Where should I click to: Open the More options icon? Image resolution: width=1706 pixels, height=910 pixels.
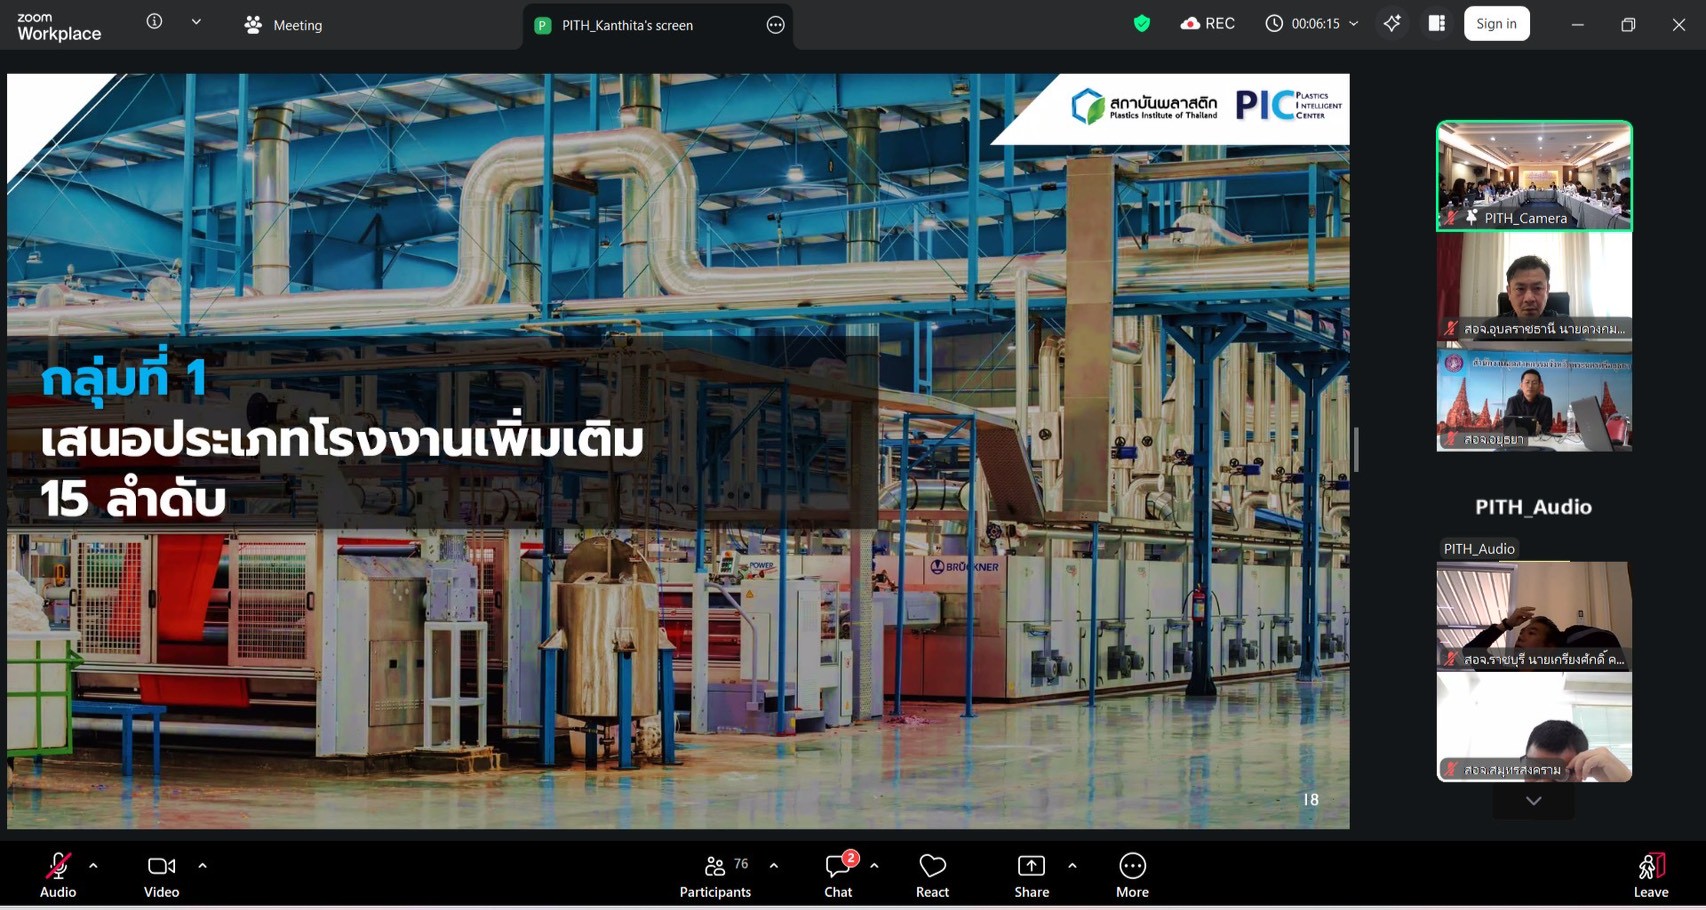pos(1132,875)
